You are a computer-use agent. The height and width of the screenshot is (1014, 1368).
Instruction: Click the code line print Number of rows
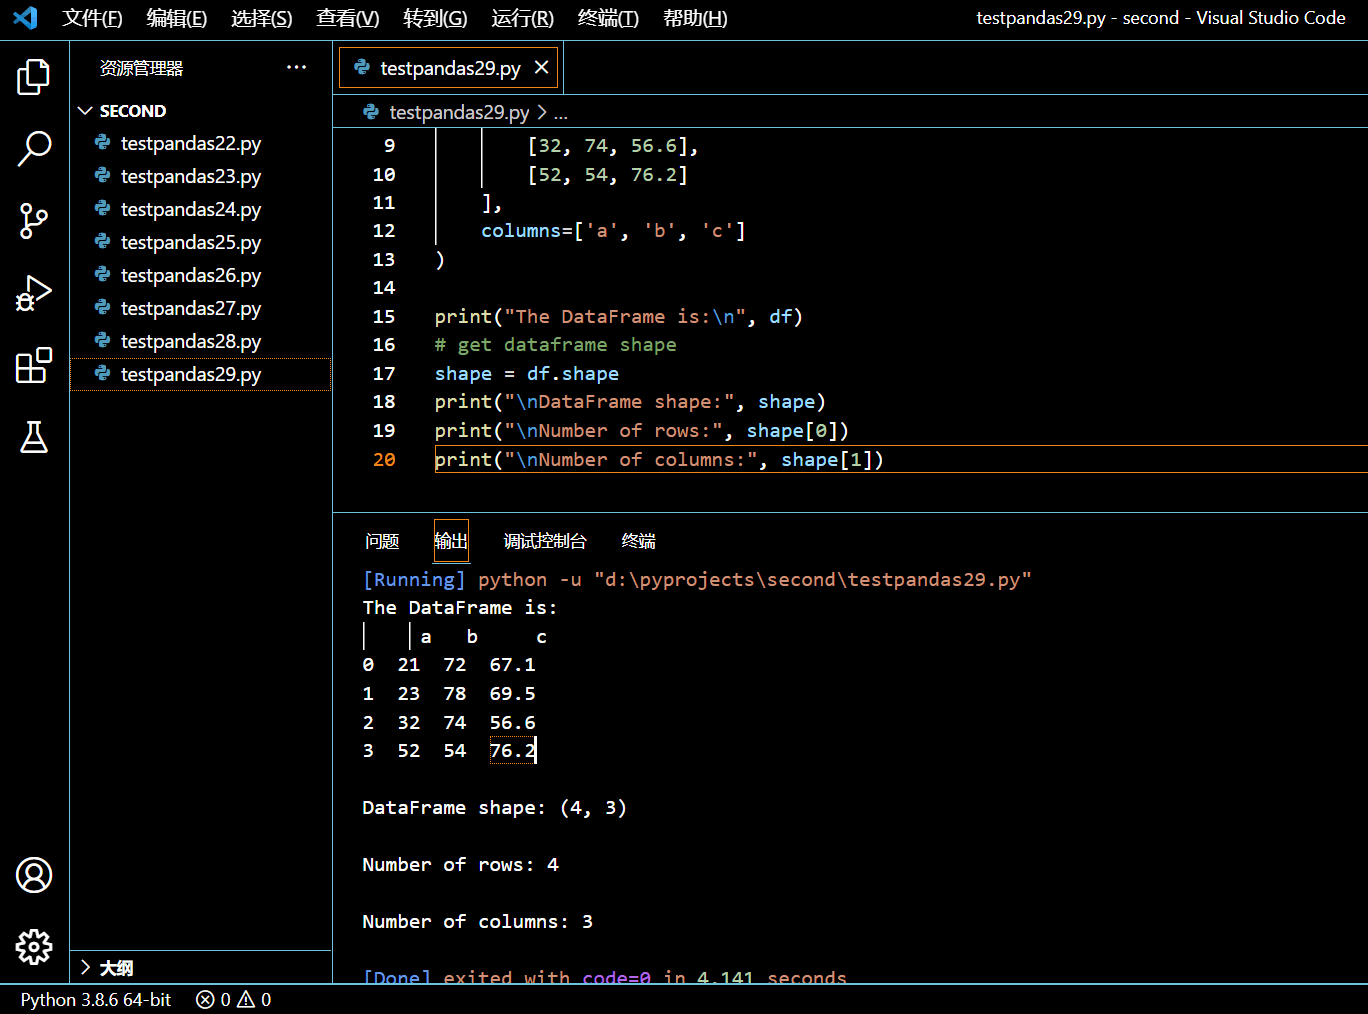(642, 430)
